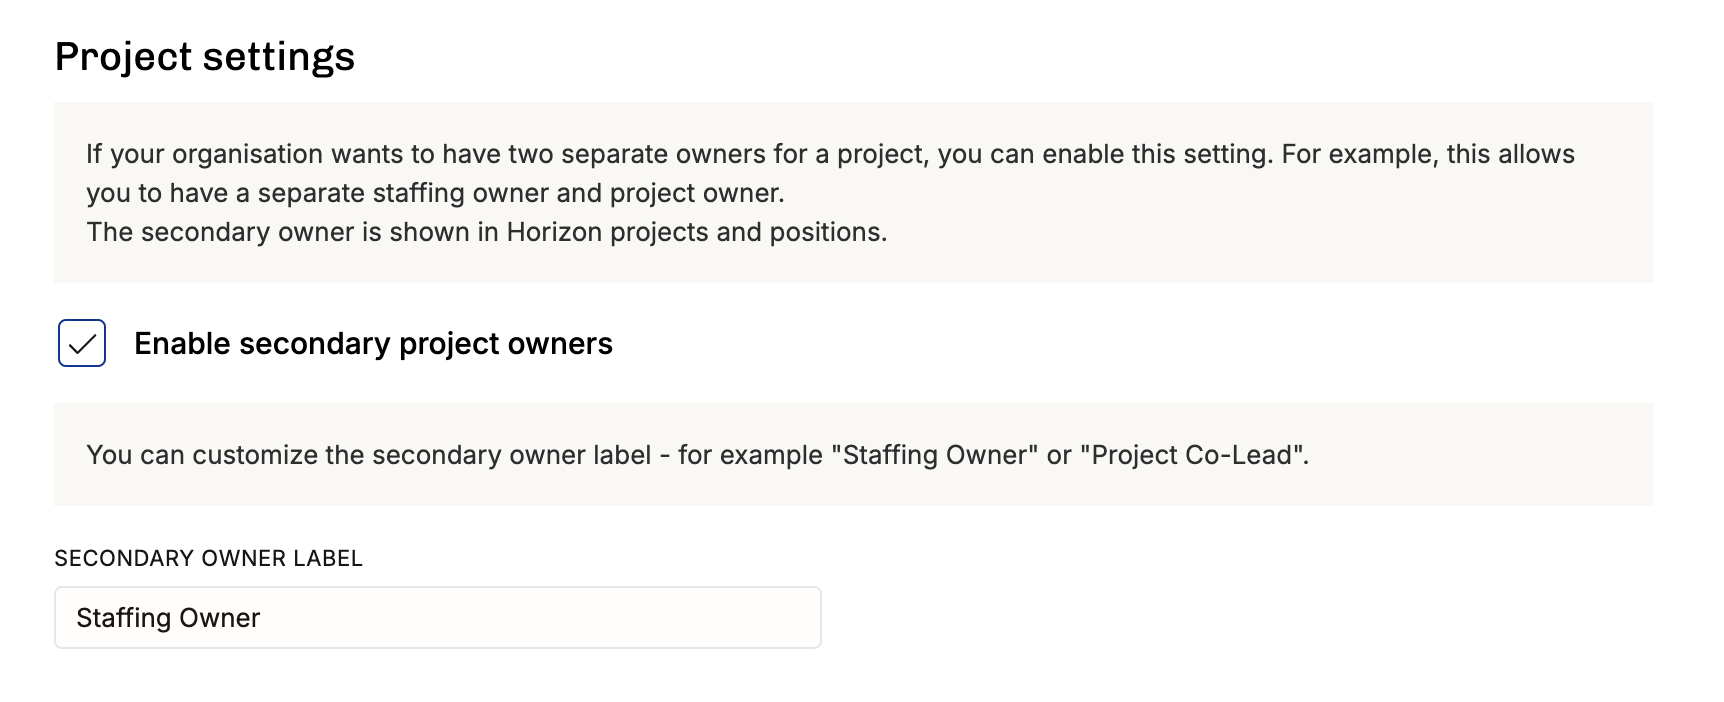The height and width of the screenshot is (702, 1724).
Task: Click the quoted "Staffing Owner" example in hint
Action: 935,455
